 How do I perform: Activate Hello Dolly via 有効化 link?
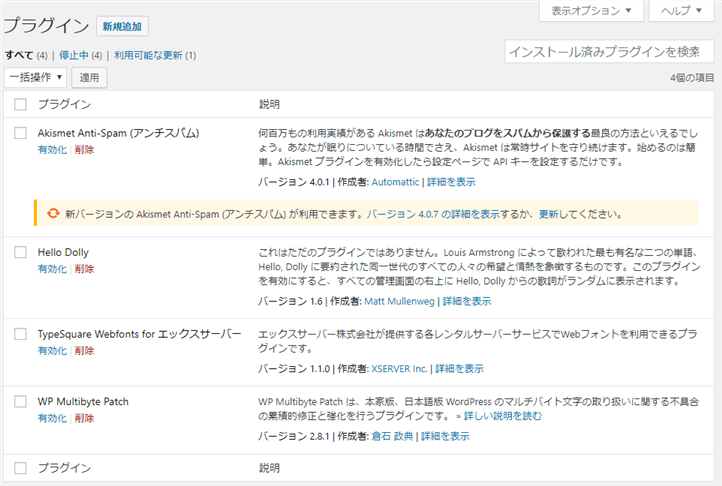(52, 269)
